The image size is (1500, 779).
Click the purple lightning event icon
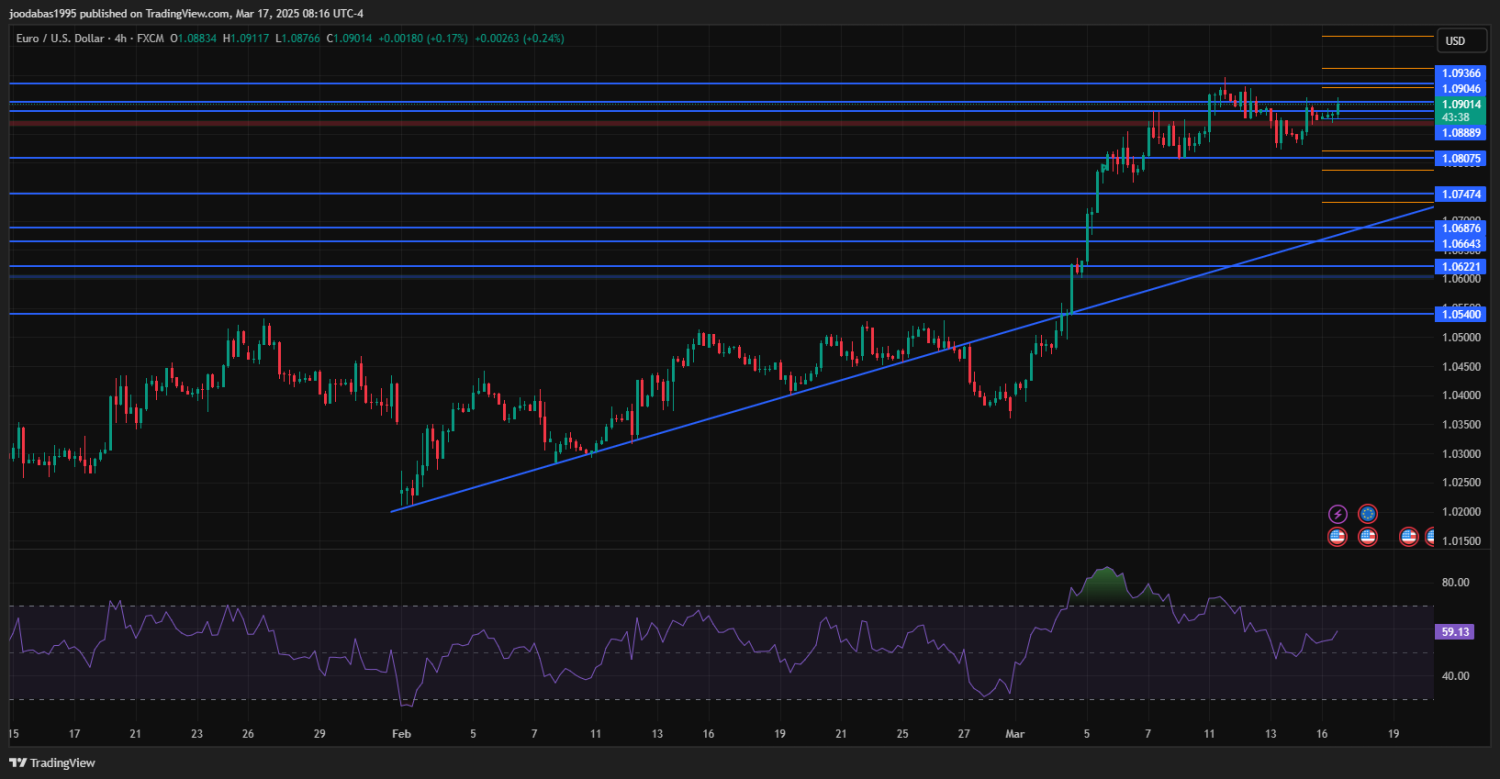coord(1337,514)
